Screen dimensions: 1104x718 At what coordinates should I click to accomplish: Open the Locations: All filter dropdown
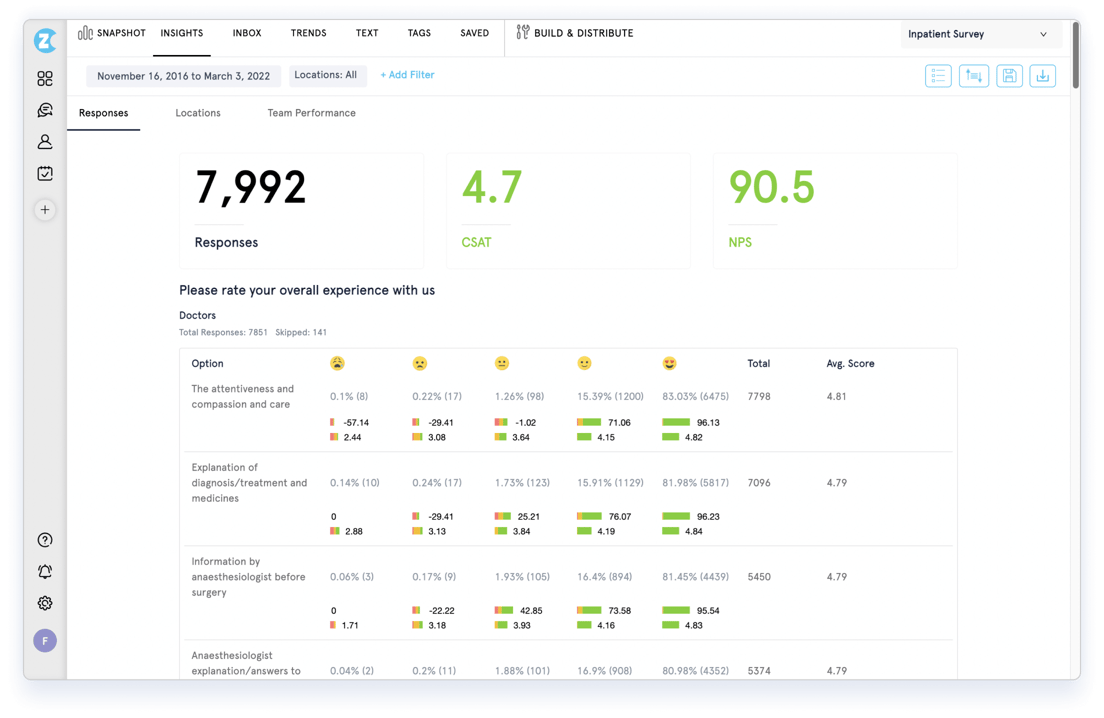(x=326, y=75)
